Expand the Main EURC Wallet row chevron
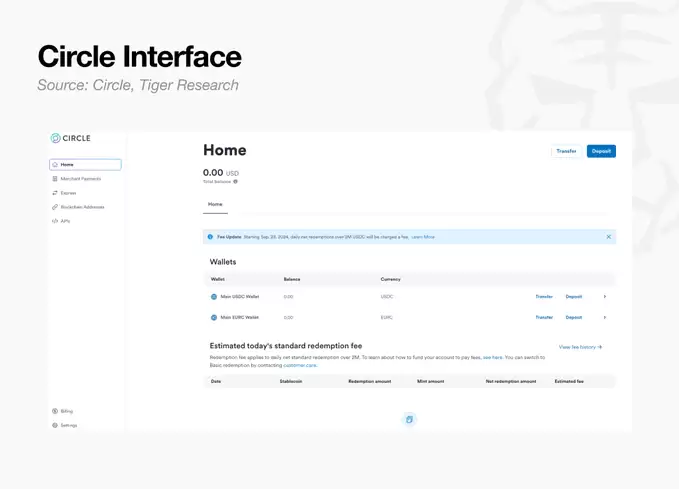This screenshot has width=679, height=489. point(605,317)
